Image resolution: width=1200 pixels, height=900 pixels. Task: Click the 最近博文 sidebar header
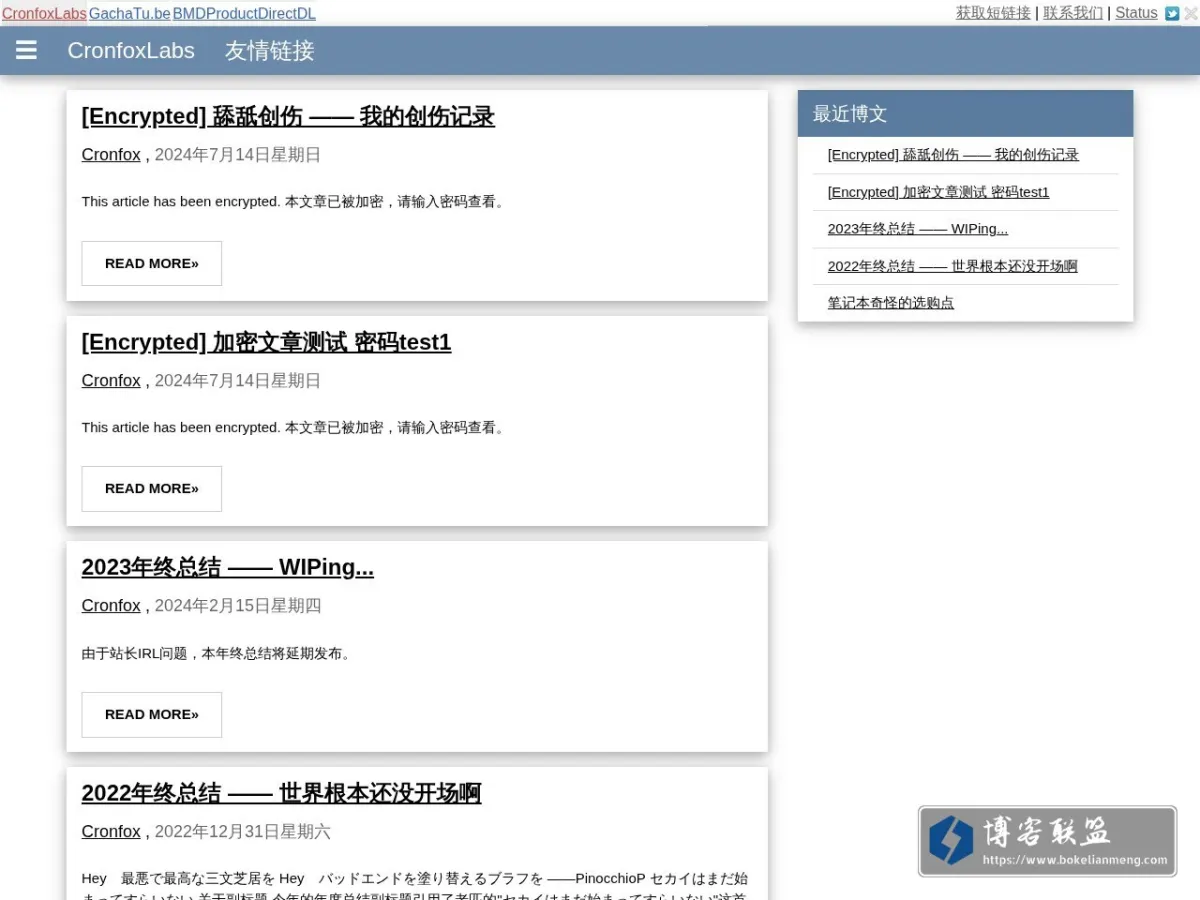point(965,114)
